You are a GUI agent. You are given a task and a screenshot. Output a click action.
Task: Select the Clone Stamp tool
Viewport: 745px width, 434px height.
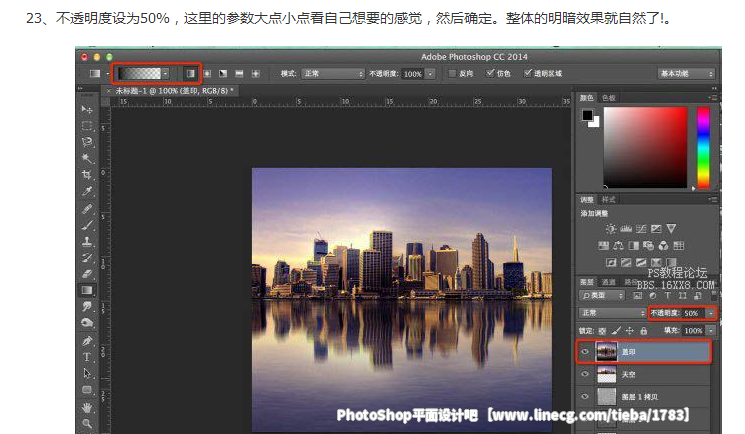pos(87,241)
